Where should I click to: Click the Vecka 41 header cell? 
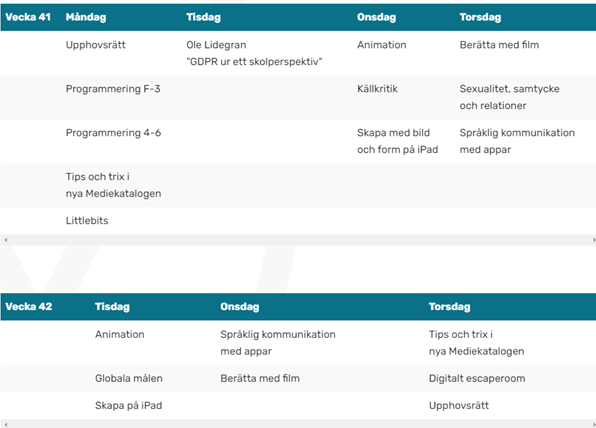click(x=28, y=17)
